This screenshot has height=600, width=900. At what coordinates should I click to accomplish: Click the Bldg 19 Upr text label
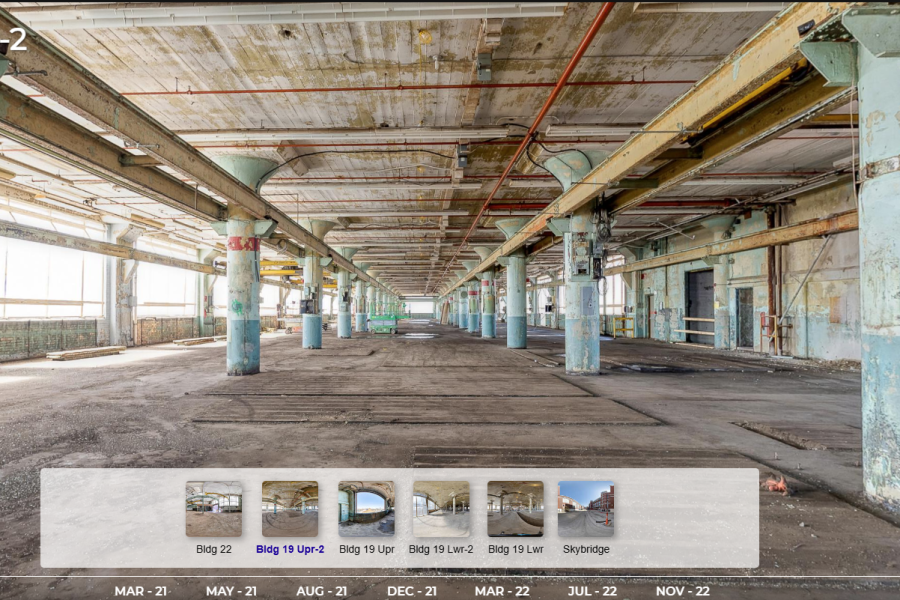[366, 549]
